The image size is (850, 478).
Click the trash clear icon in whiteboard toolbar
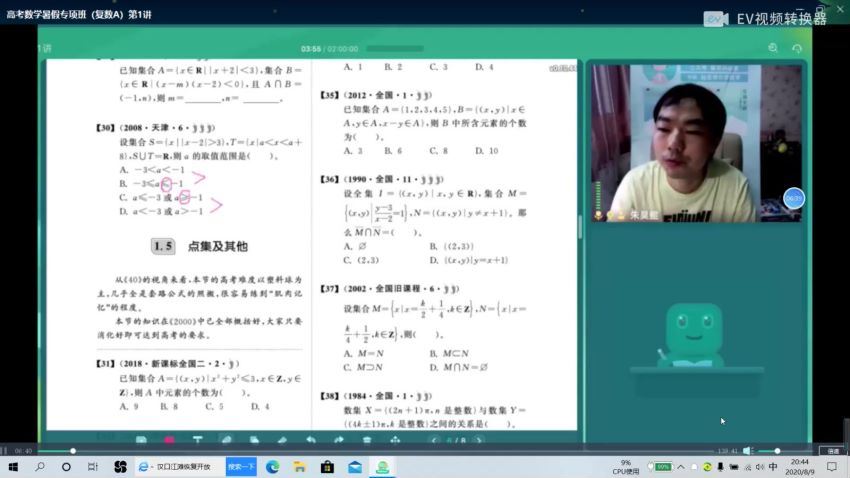point(367,440)
